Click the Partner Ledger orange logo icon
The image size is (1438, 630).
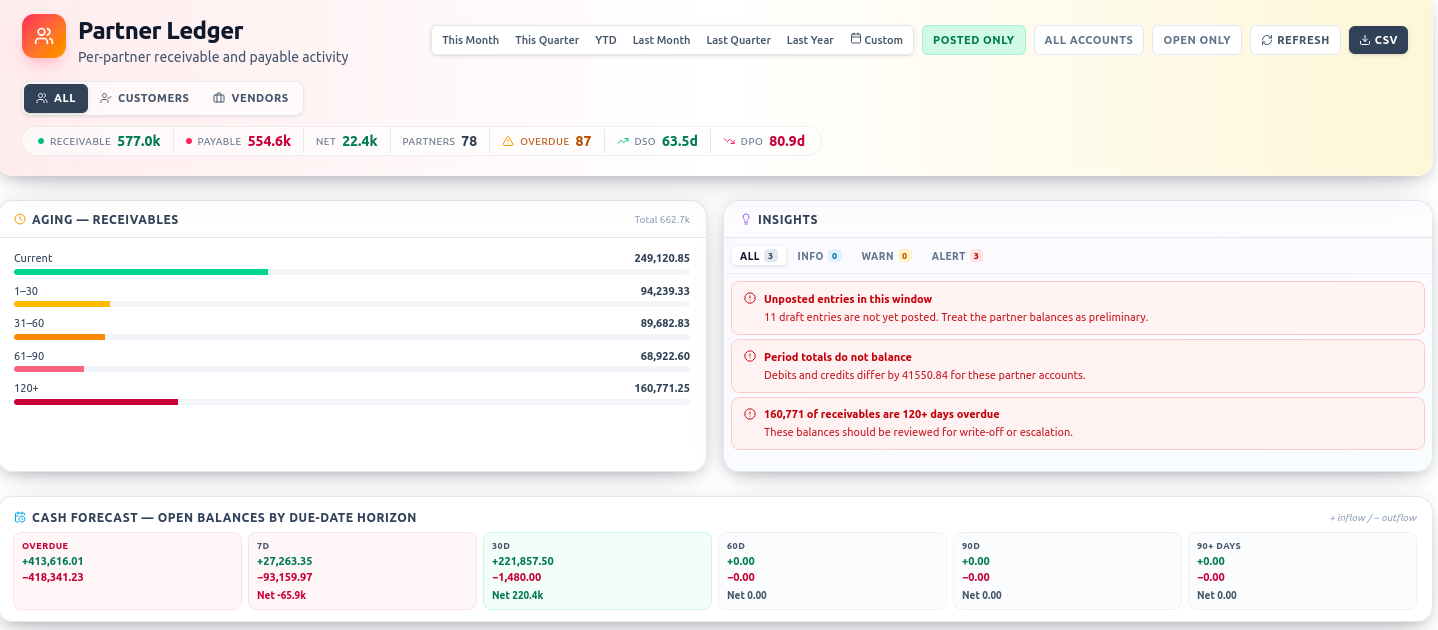44,36
